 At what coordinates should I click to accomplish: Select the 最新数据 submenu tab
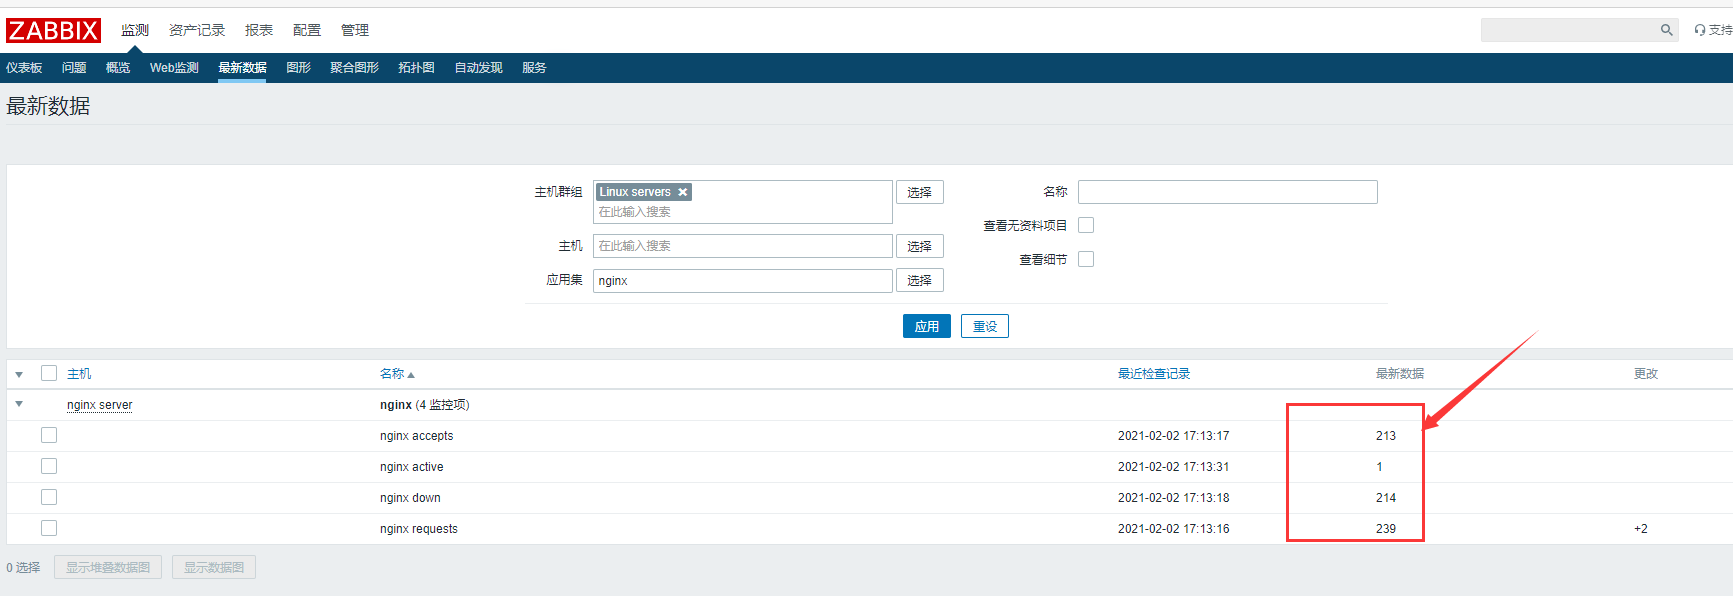tap(242, 68)
